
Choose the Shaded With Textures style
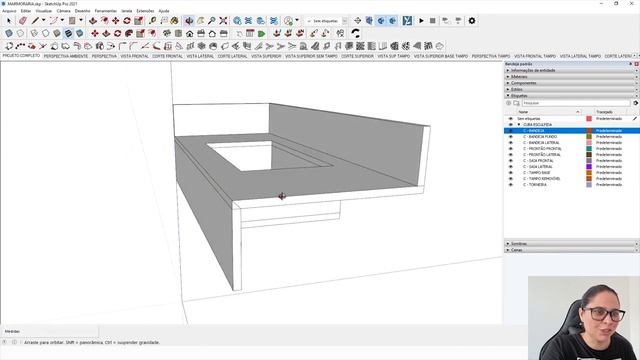[x=68, y=33]
